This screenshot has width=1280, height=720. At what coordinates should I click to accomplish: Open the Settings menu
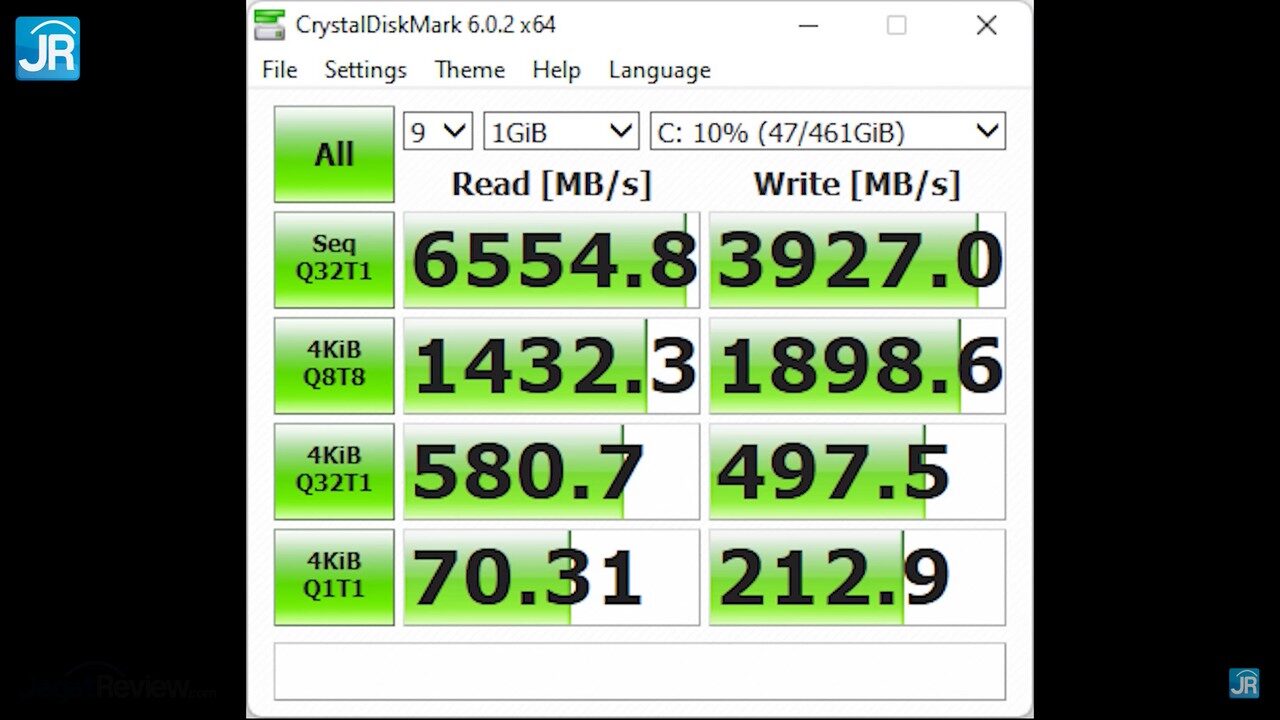tap(365, 70)
